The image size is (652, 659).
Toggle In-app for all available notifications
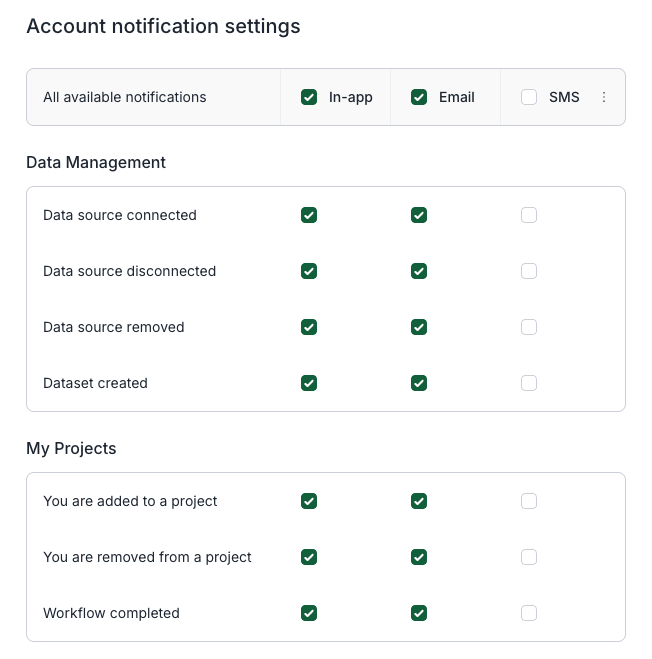click(x=309, y=97)
